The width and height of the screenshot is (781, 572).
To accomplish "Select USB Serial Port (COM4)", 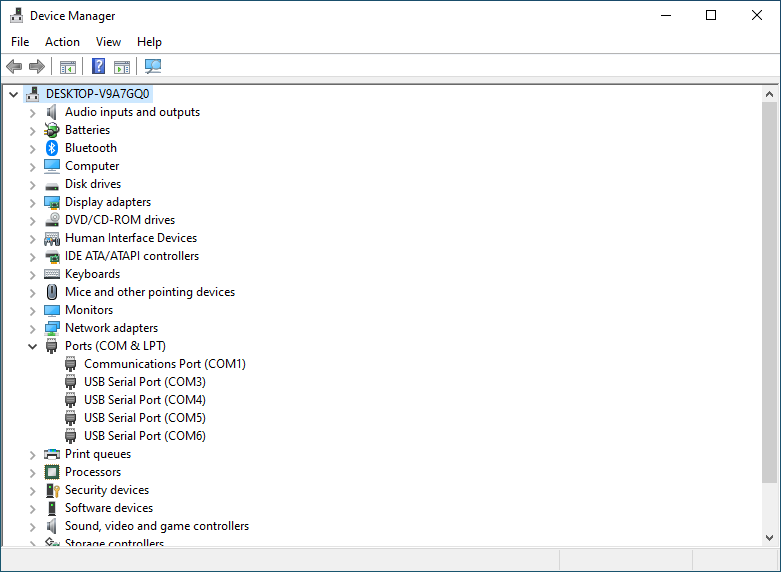I will click(145, 400).
